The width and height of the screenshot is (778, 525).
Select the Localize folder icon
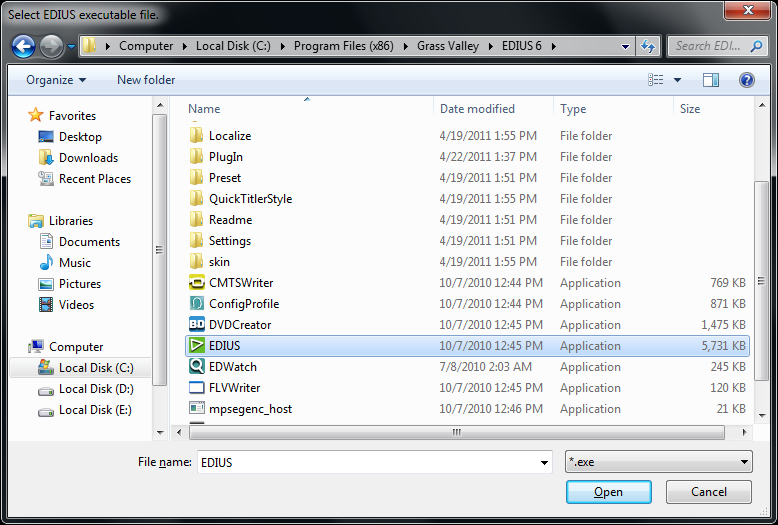pos(196,135)
